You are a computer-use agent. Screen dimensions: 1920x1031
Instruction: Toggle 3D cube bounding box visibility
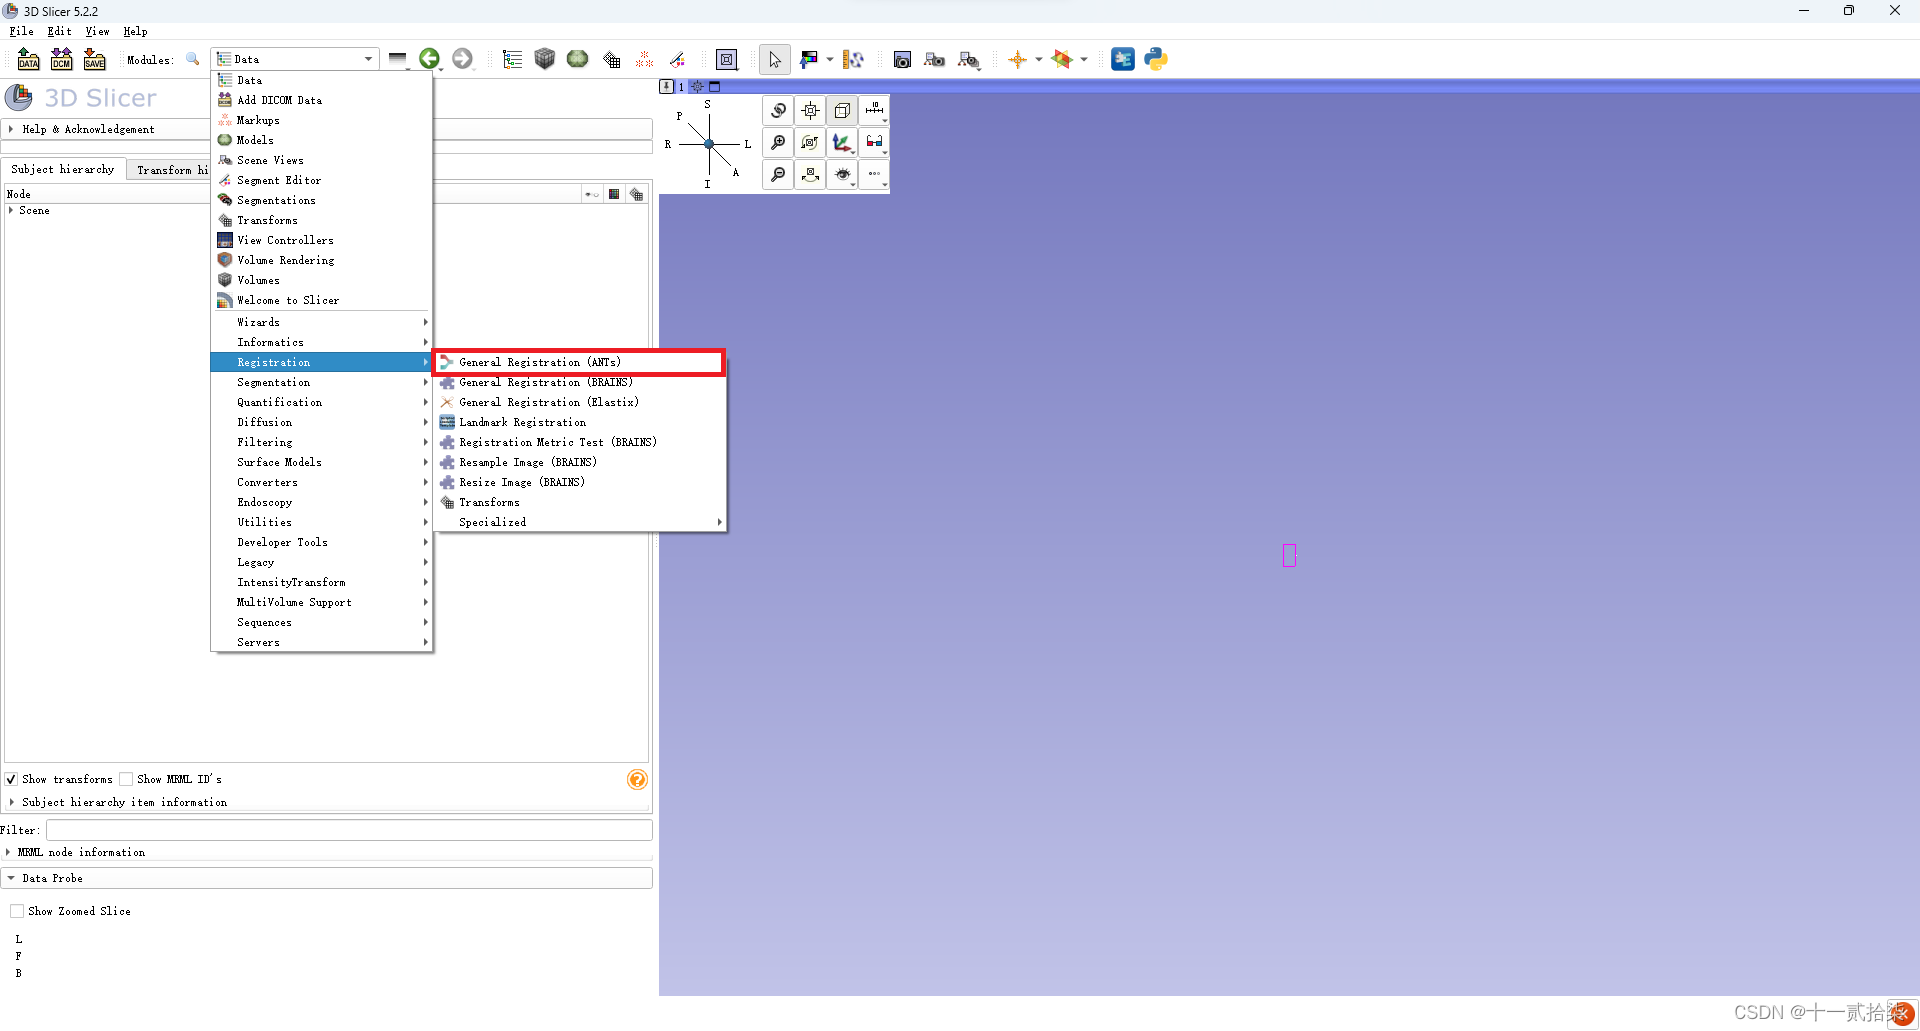(843, 111)
